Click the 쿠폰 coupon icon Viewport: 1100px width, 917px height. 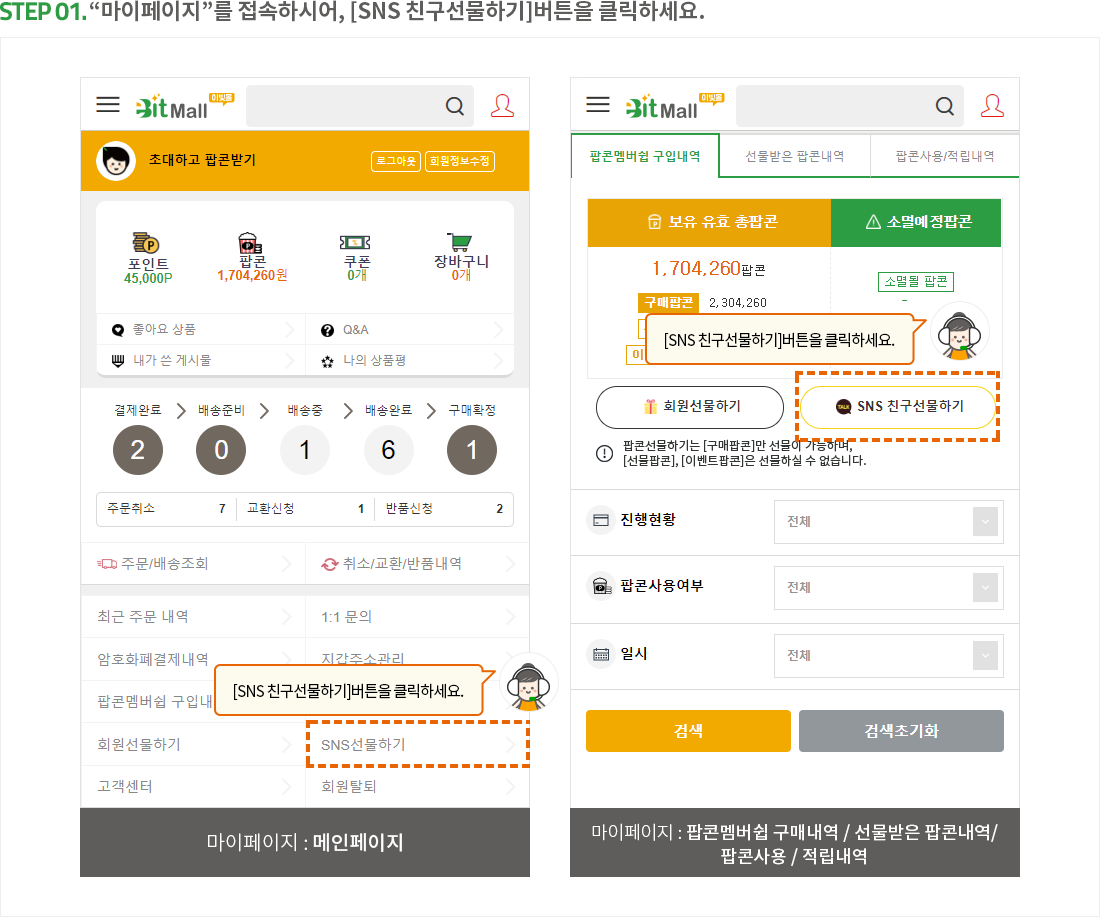(356, 242)
